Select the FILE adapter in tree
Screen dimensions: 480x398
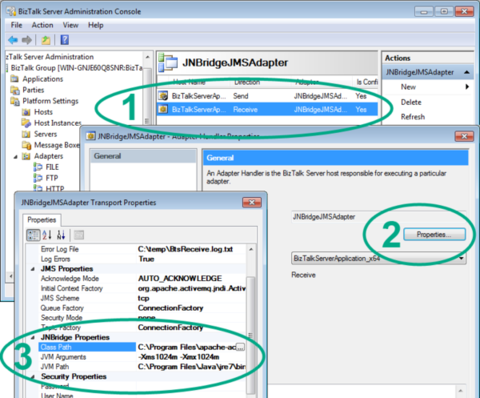[52, 167]
